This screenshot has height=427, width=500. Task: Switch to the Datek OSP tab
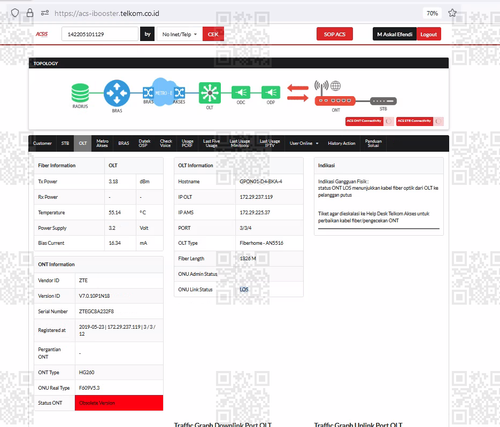[x=144, y=143]
